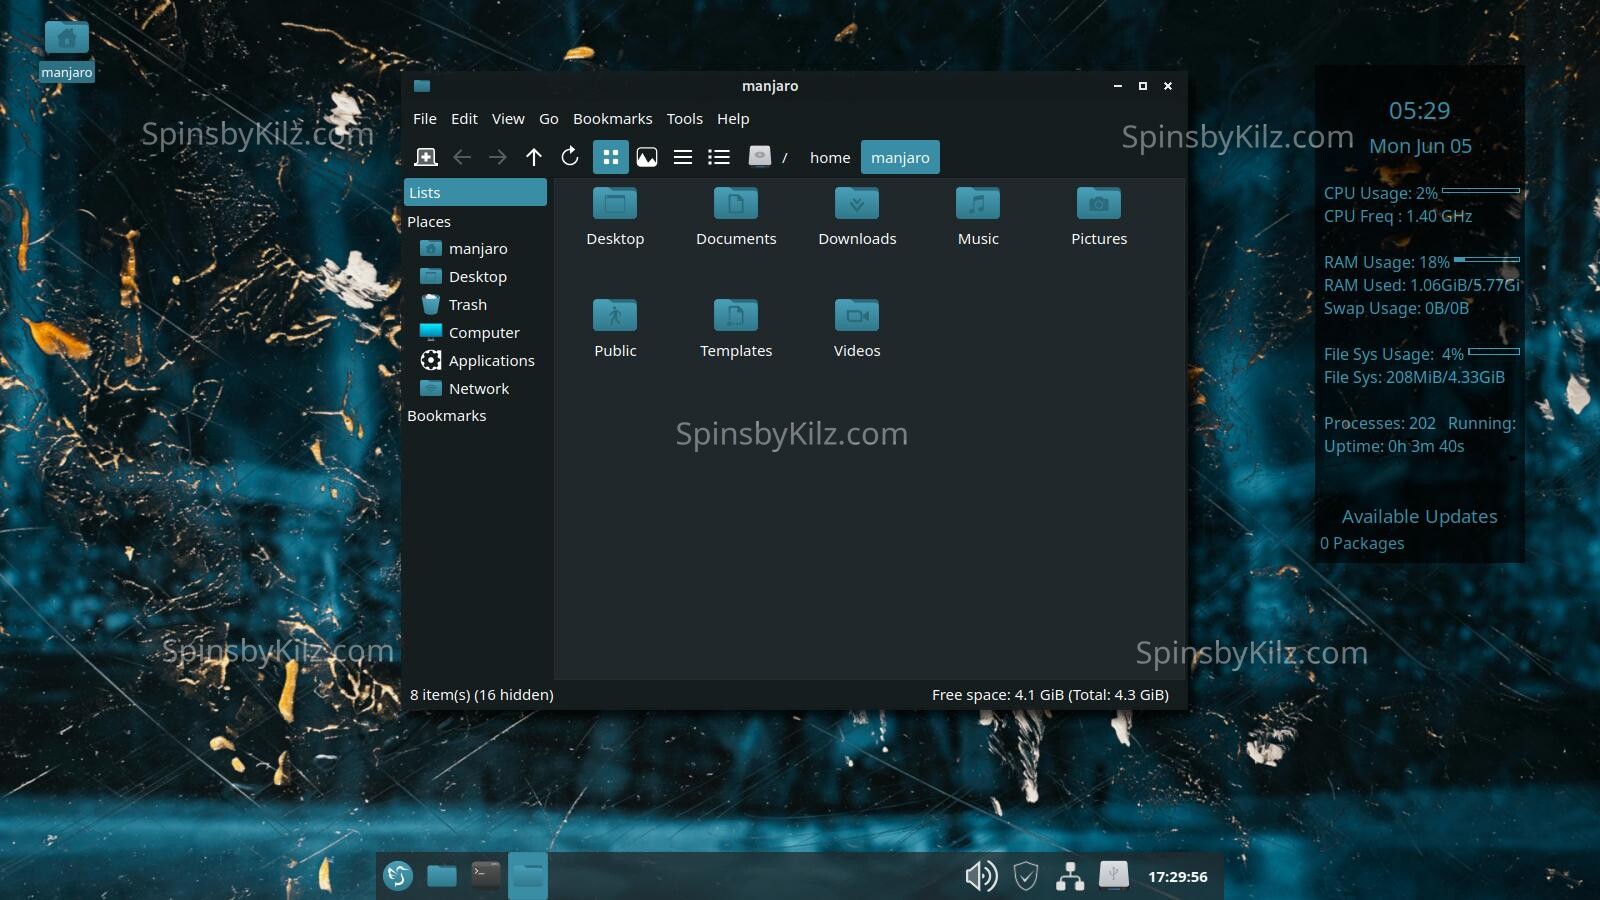Click the volume icon in system tray
The width and height of the screenshot is (1600, 900).
point(980,876)
